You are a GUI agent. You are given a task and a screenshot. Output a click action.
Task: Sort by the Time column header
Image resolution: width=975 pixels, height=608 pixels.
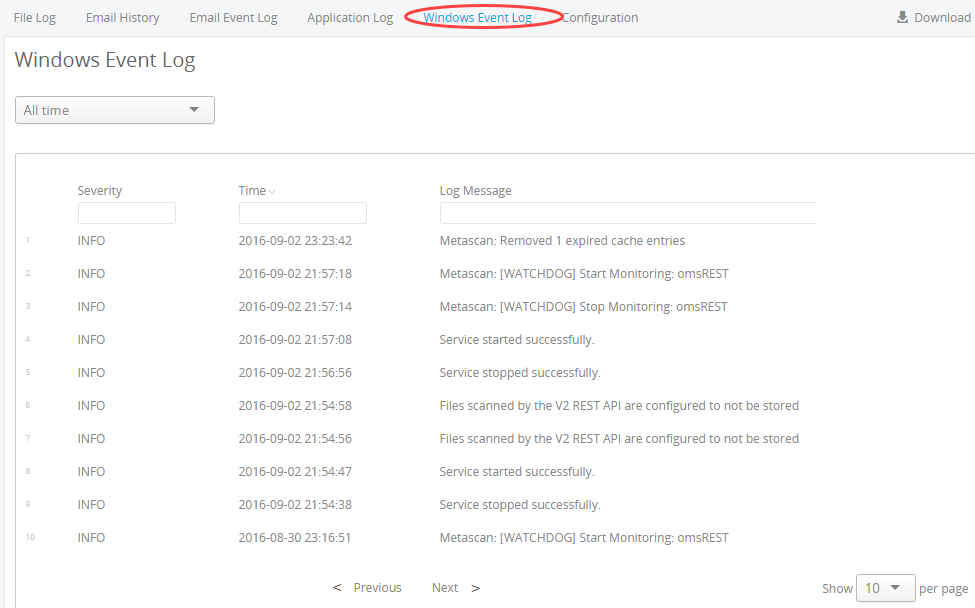[252, 191]
